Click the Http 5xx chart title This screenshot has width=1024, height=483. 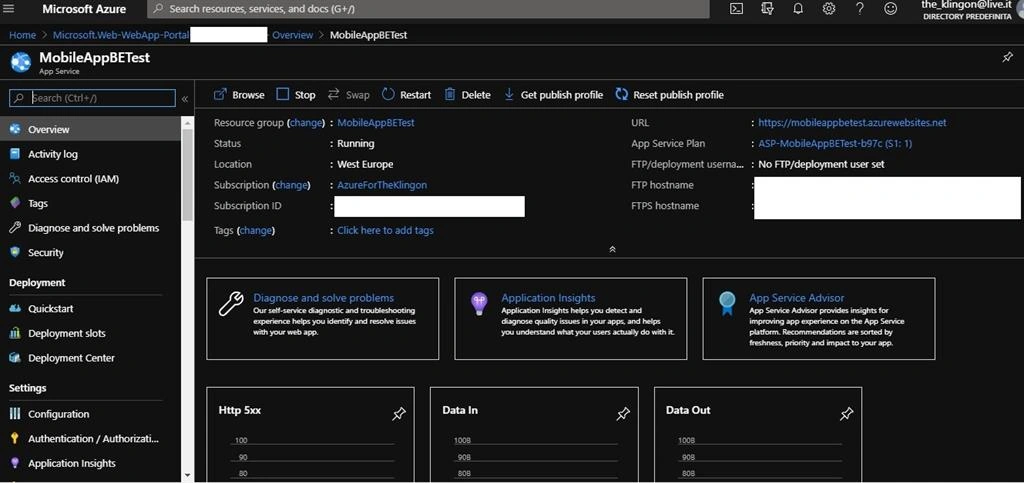pyautogui.click(x=240, y=411)
